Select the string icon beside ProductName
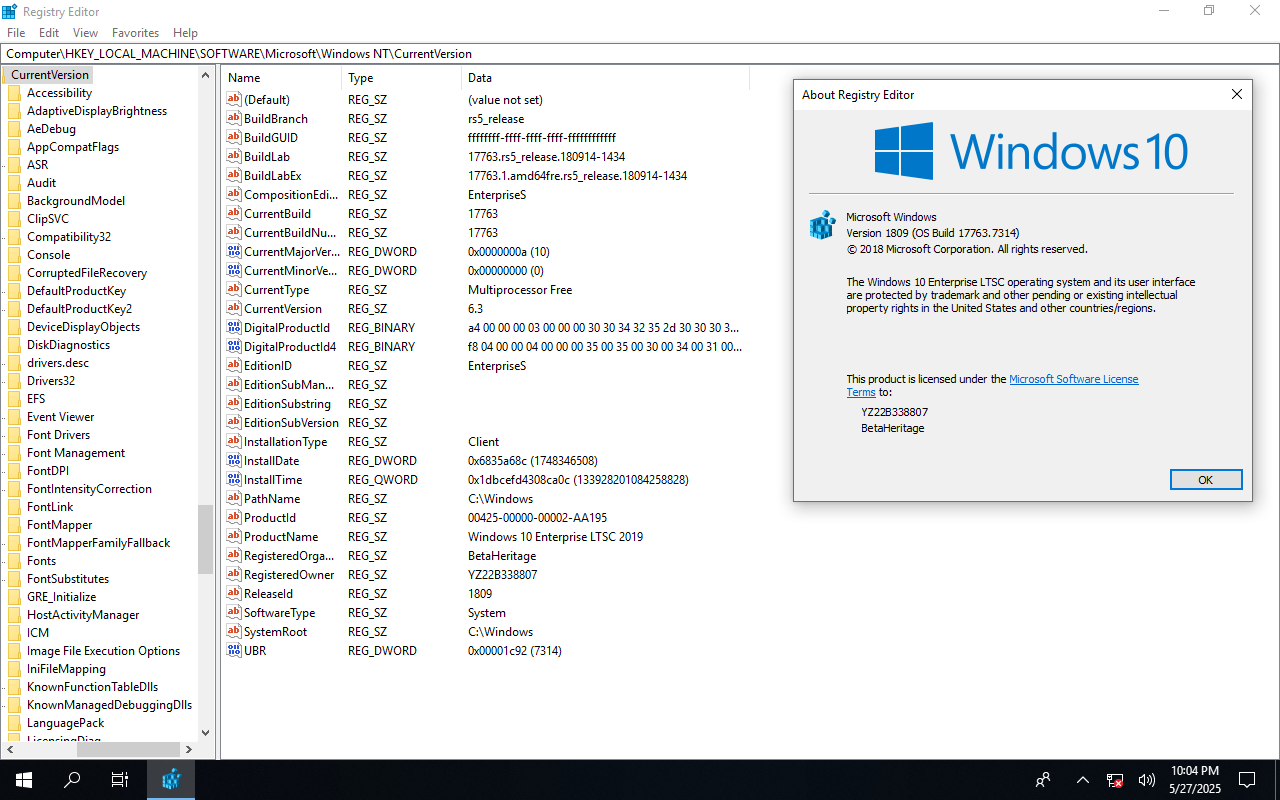This screenshot has height=800, width=1280. 234,537
